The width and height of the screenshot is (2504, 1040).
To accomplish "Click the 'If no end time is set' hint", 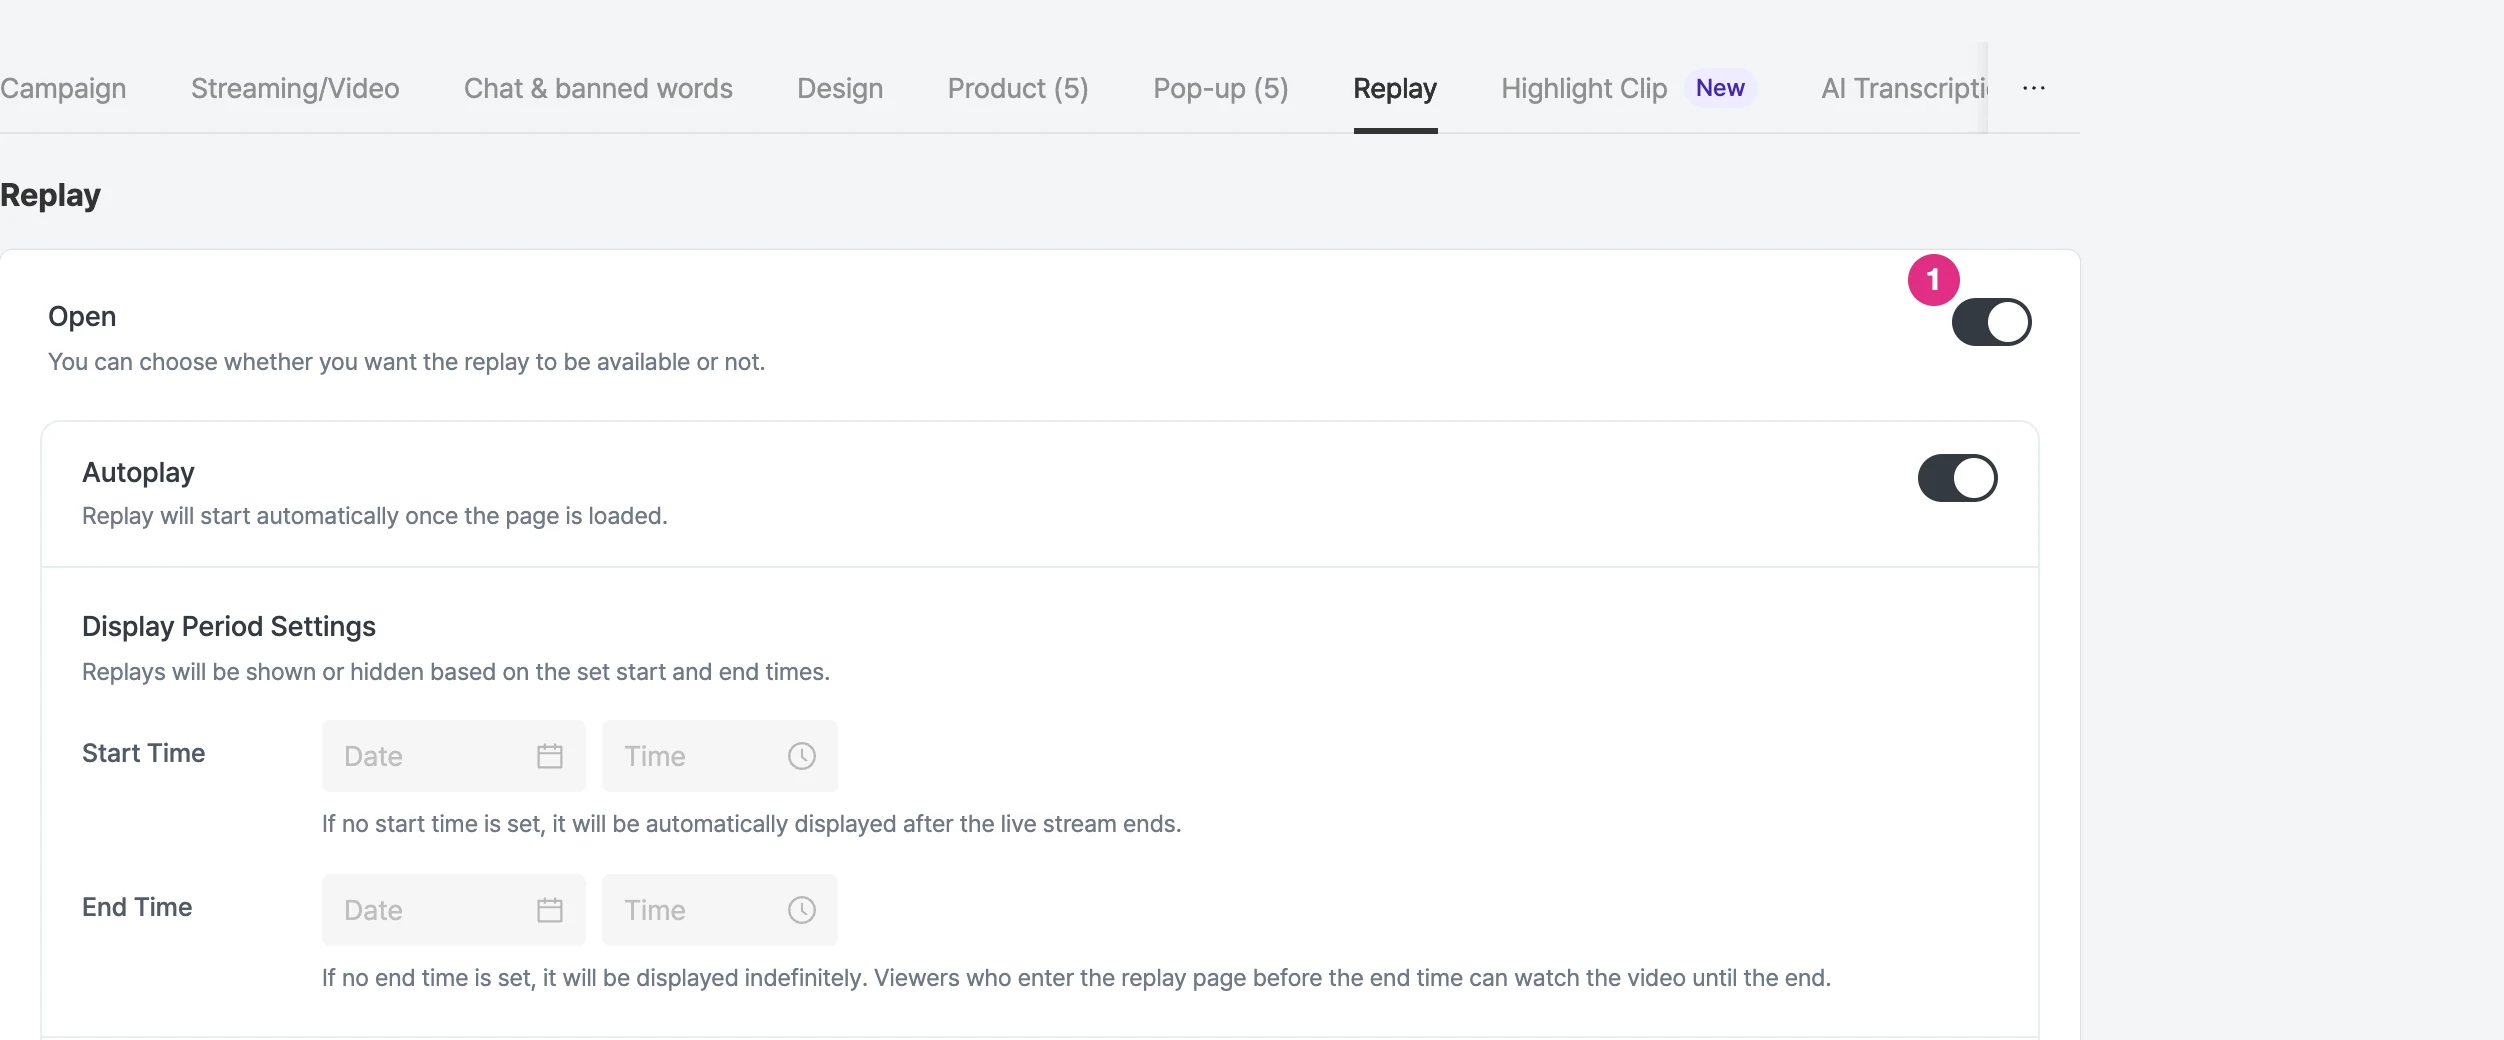I will tap(1076, 978).
